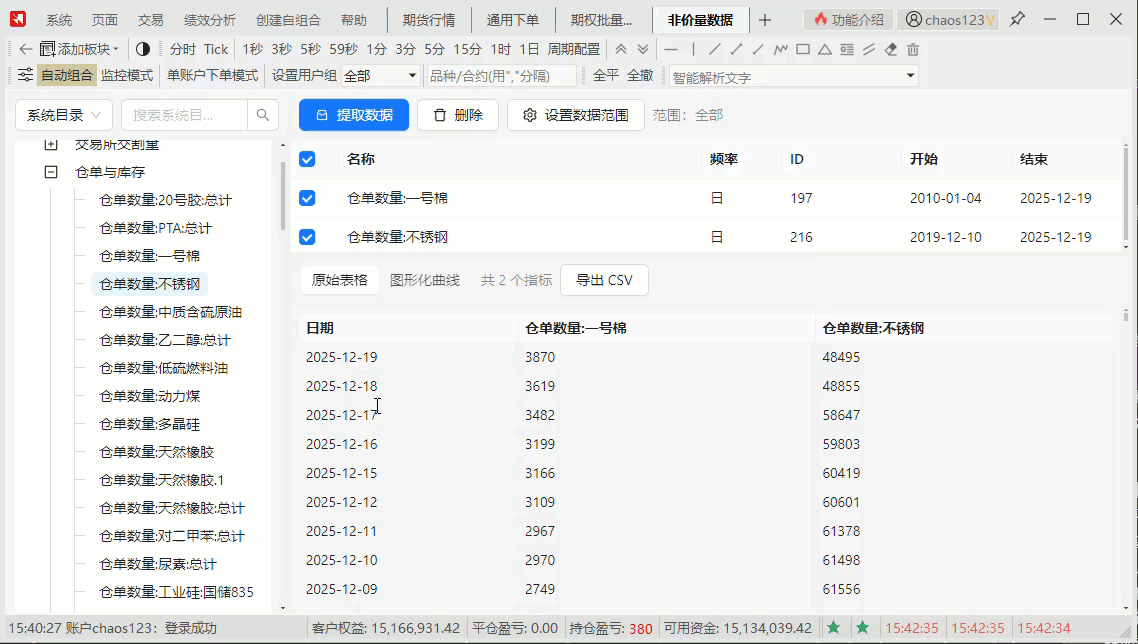Uncheck the 仓单数量:一号棉 row checkbox
The image size is (1138, 644).
coord(307,198)
